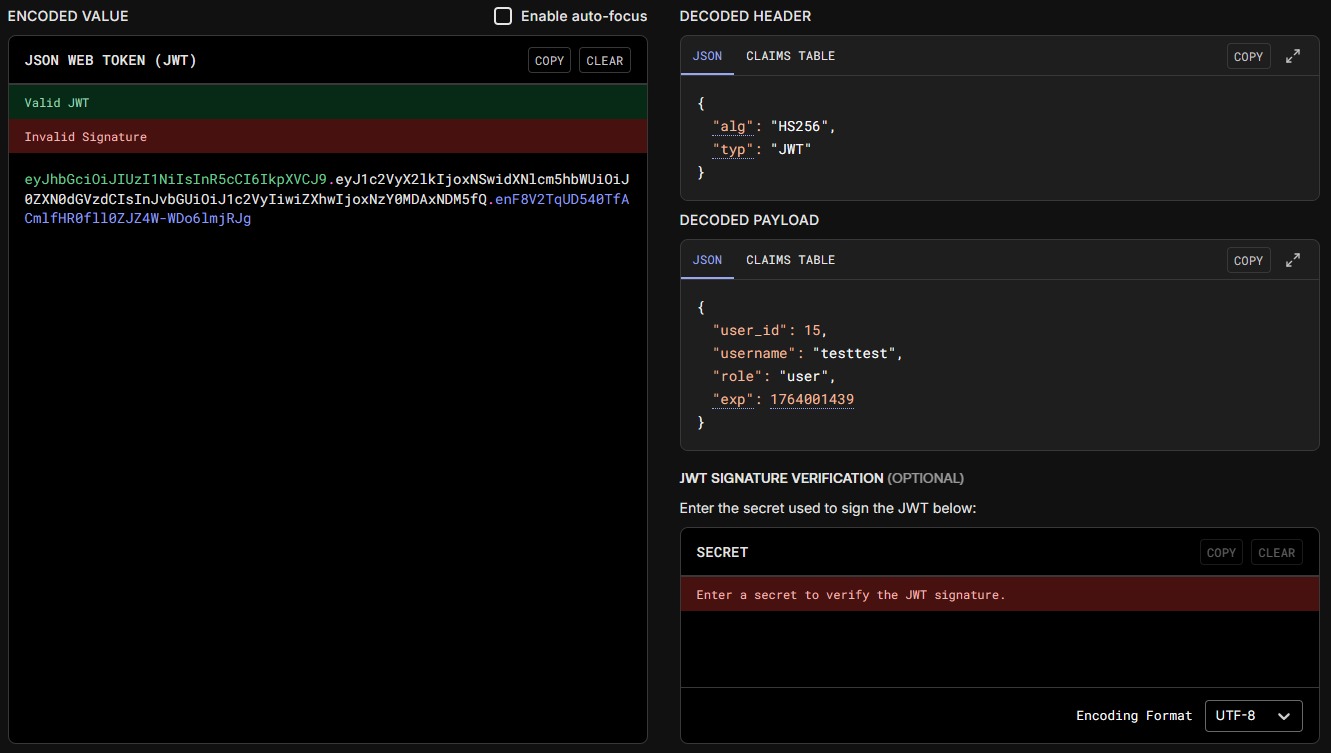Select the JSON tab in Decoded Header

pos(707,56)
